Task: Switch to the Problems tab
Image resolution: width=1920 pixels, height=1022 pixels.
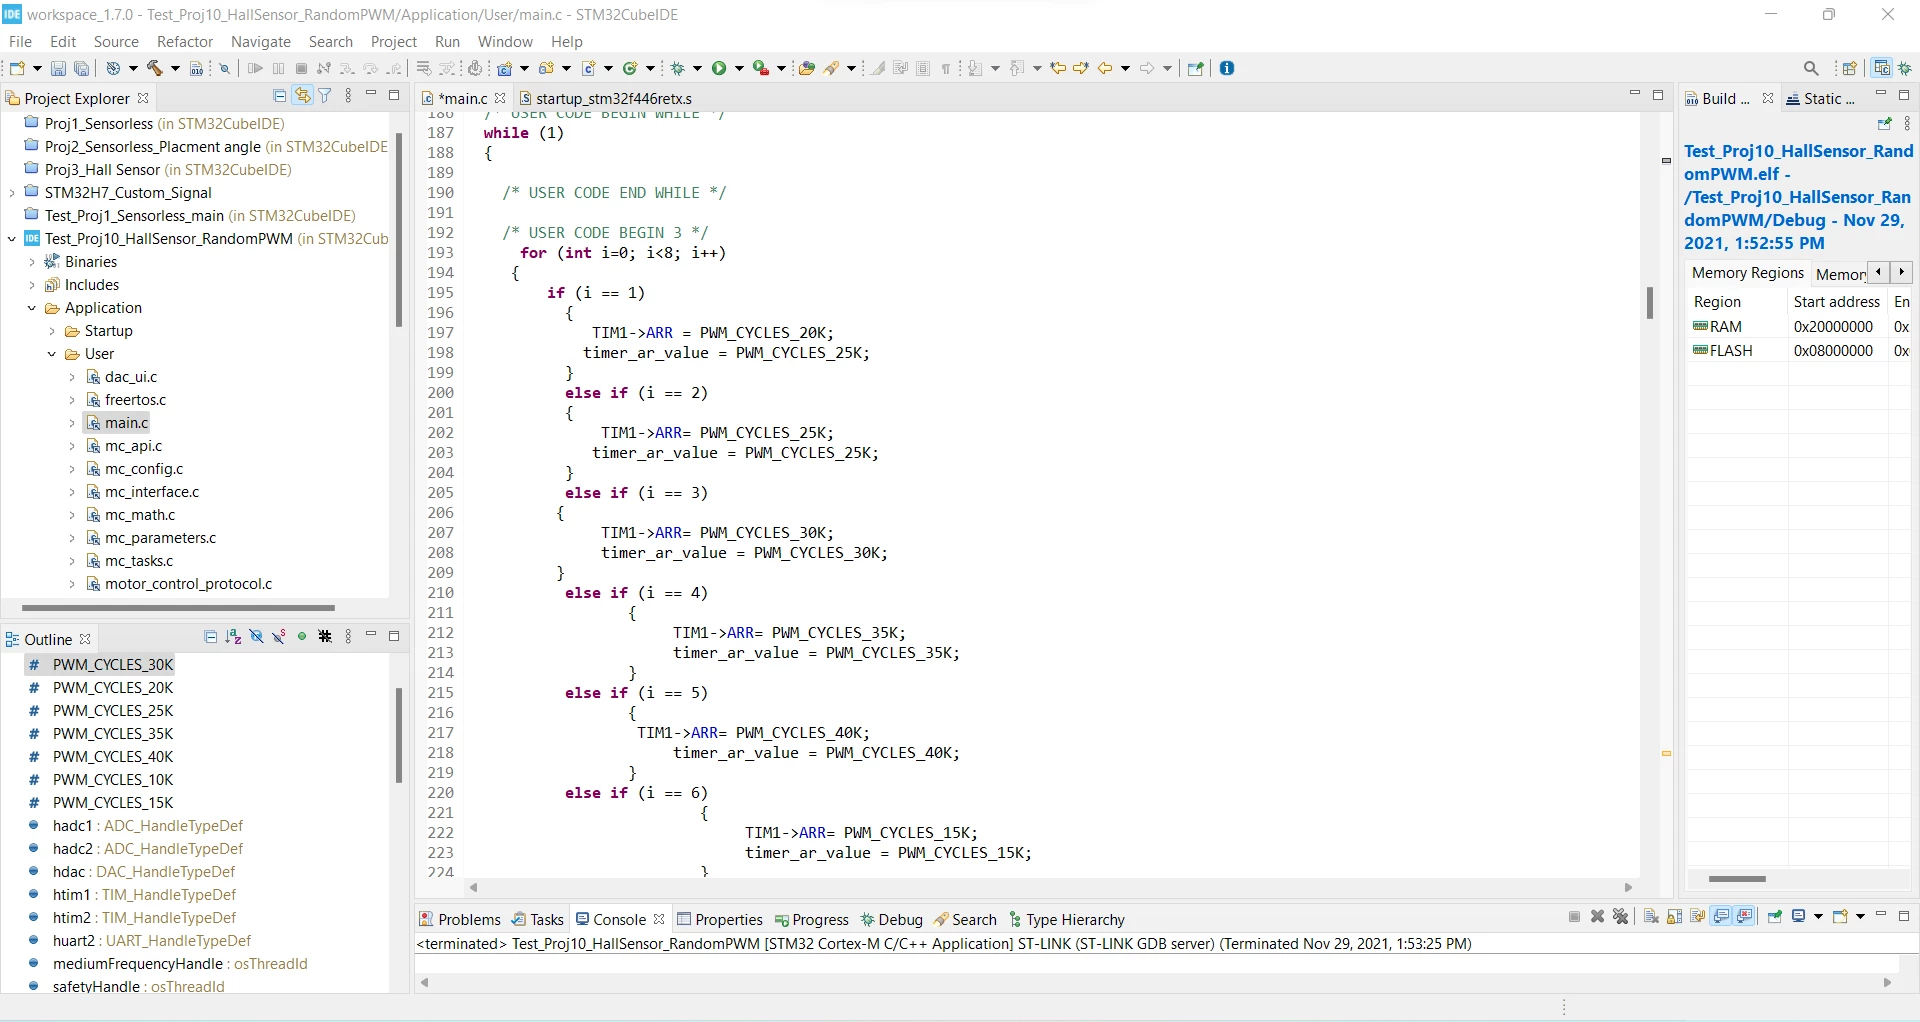Action: (x=460, y=920)
